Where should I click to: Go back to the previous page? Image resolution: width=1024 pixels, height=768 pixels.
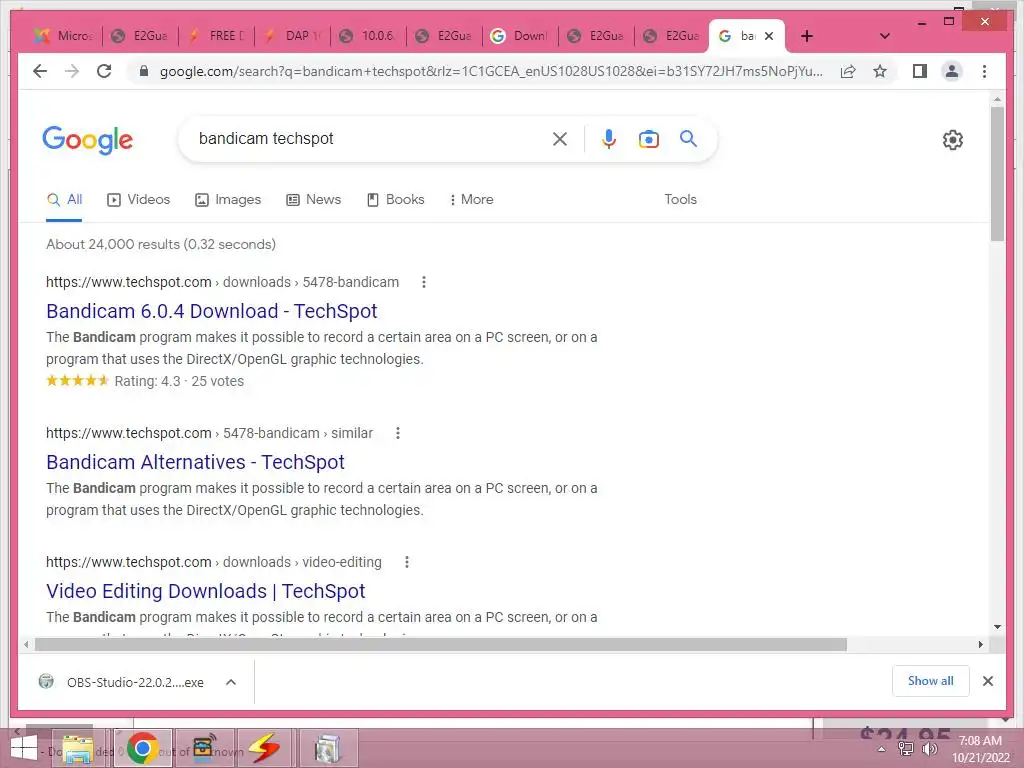click(x=40, y=71)
